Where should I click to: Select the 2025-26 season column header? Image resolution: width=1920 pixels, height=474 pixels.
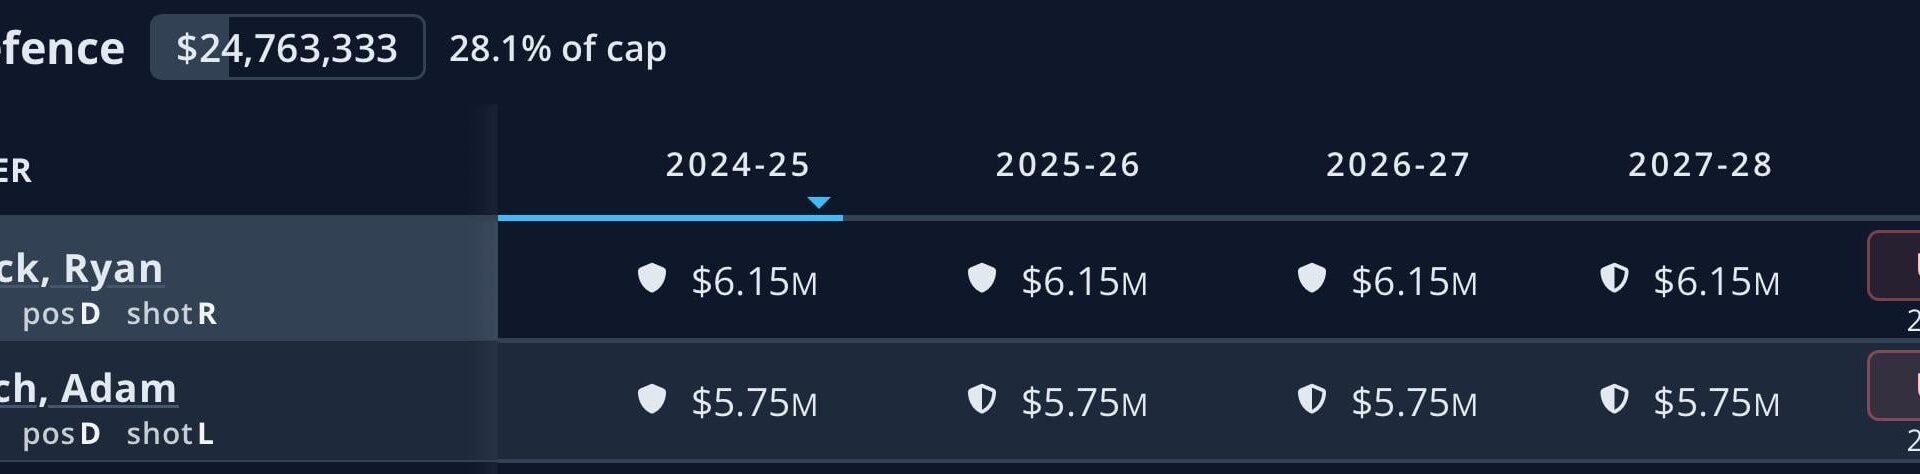coord(1068,165)
